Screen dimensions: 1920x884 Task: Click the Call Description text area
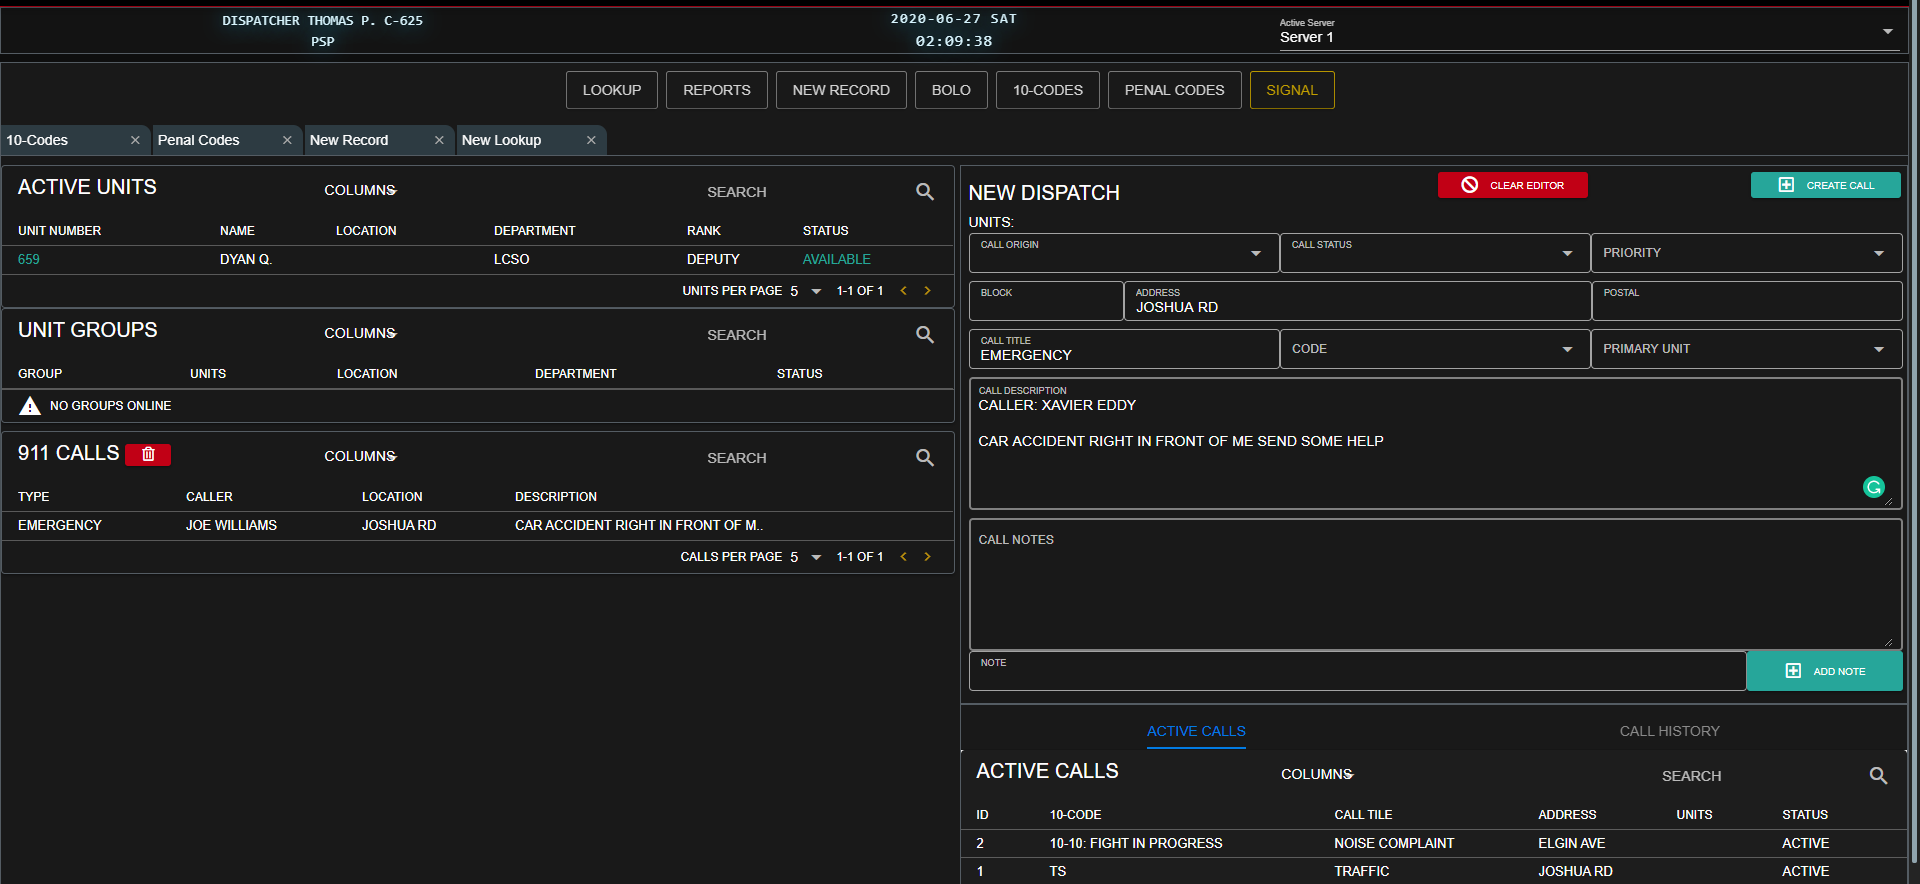tap(1435, 443)
